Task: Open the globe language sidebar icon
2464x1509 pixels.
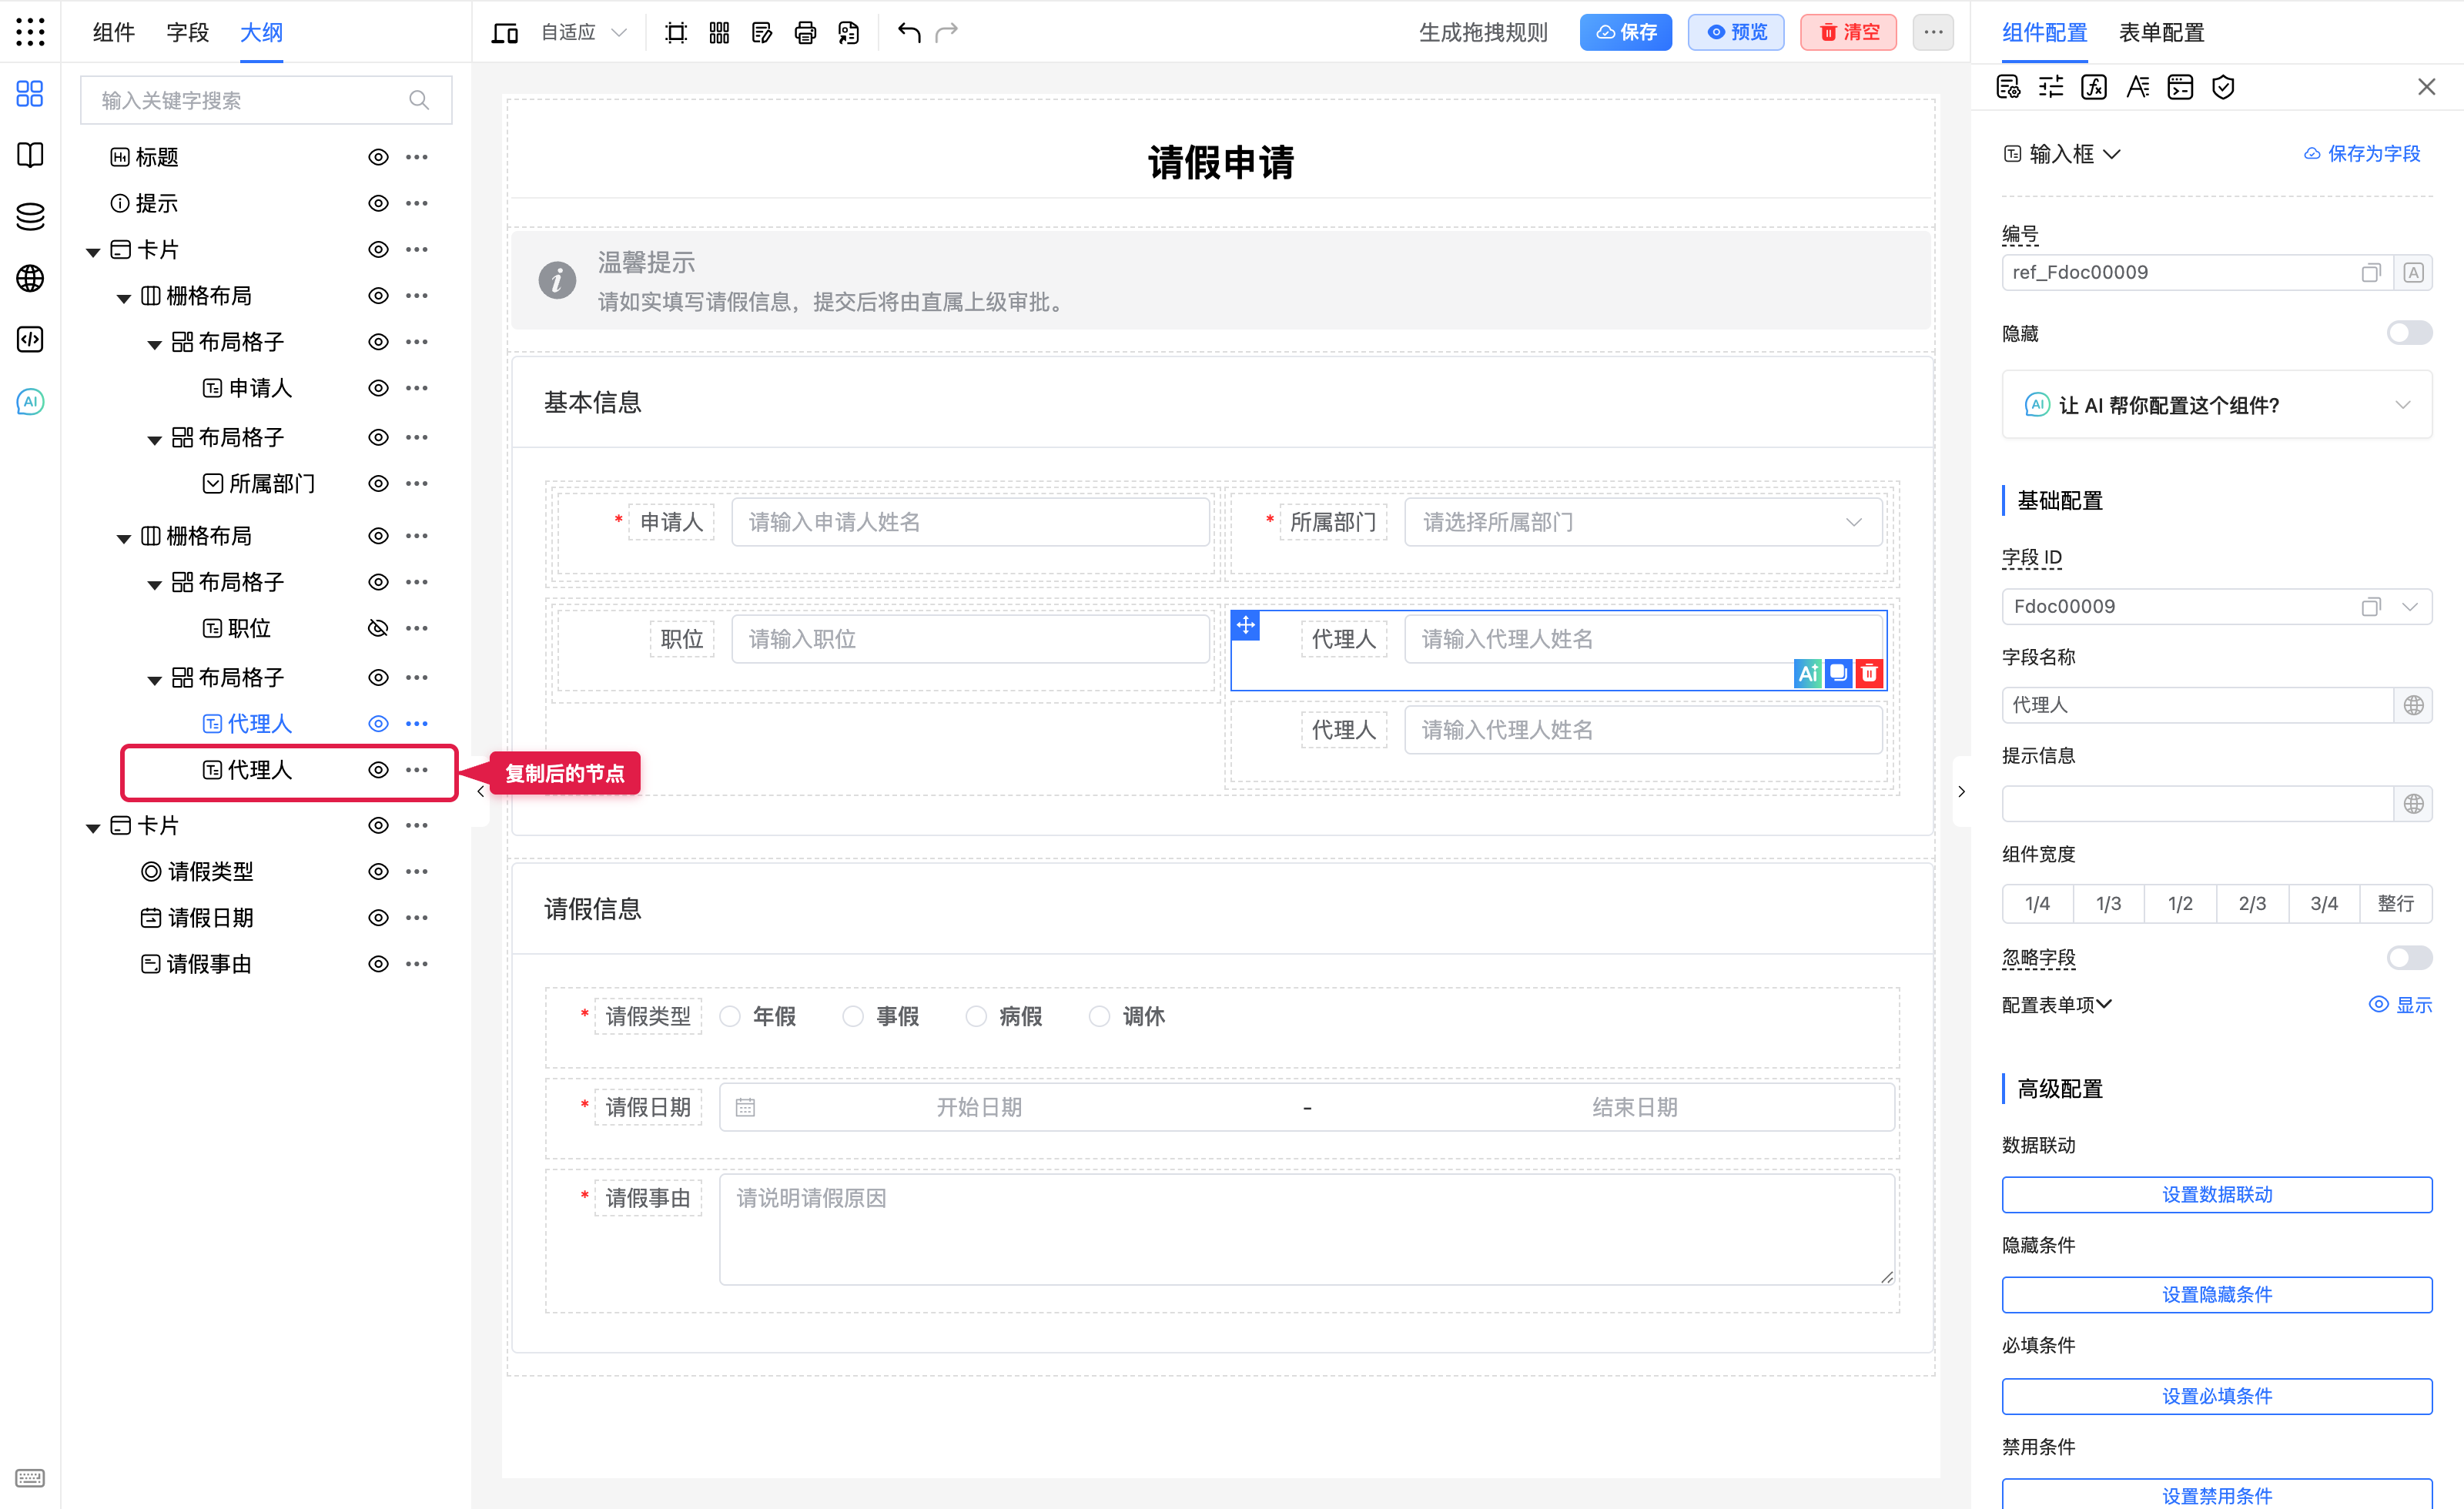Action: click(x=30, y=278)
